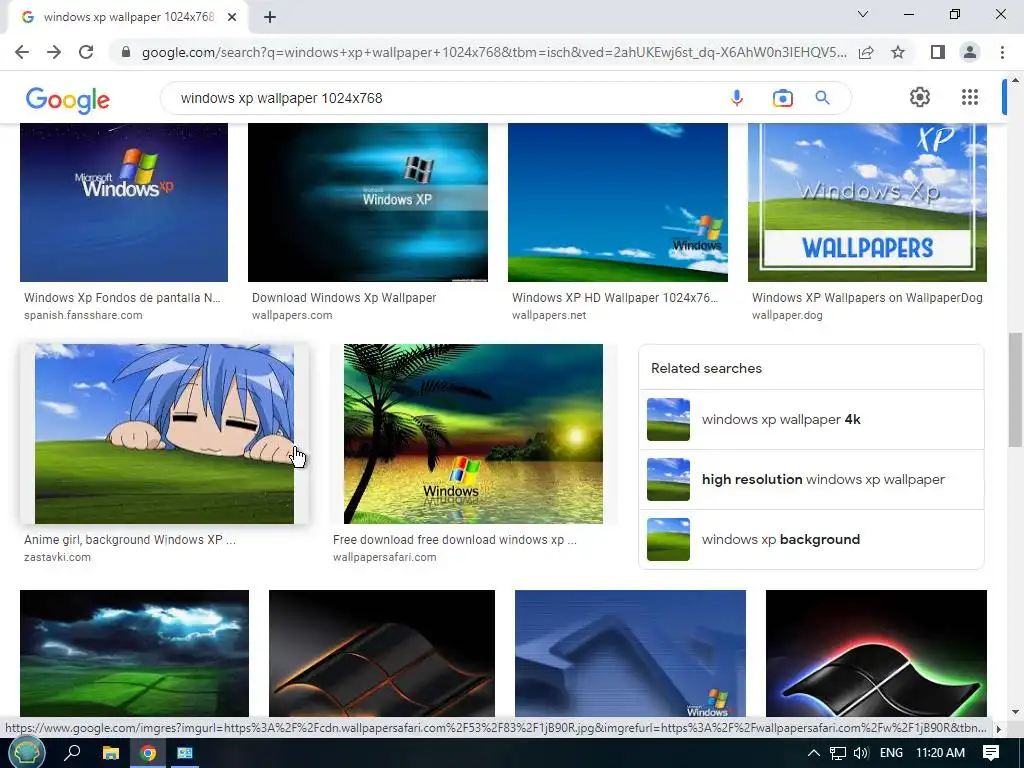Open 'Anime girl, background Windows XP' title

click(x=130, y=540)
